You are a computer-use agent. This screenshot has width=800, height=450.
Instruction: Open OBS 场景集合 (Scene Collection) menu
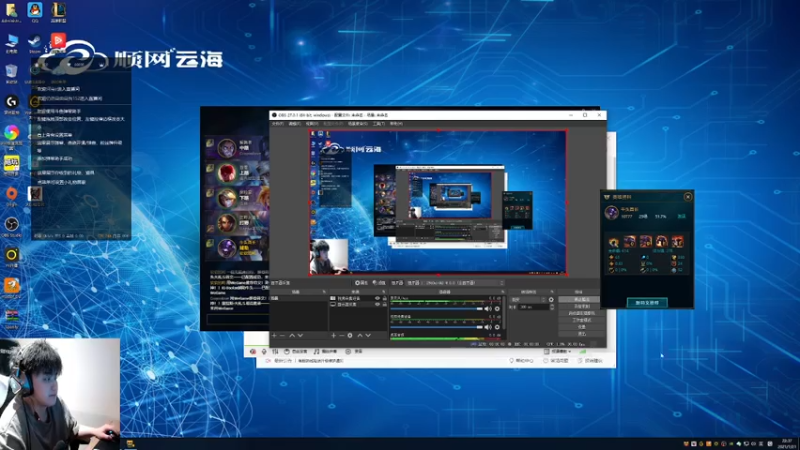point(358,123)
